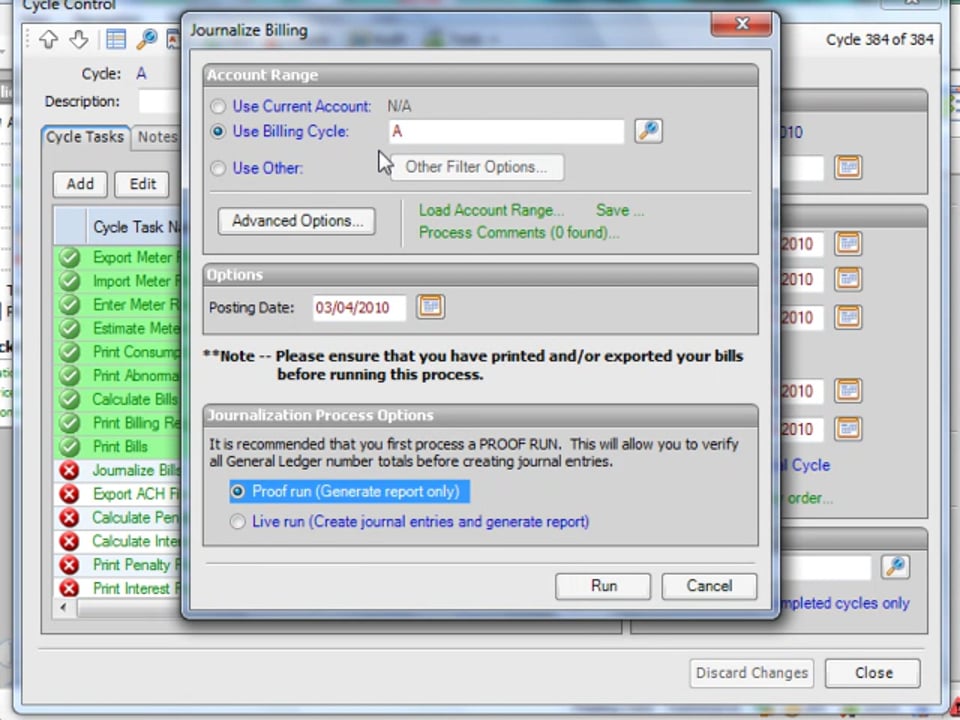Click green check icon for Print Consumption task
960x720 pixels.
tap(69, 352)
